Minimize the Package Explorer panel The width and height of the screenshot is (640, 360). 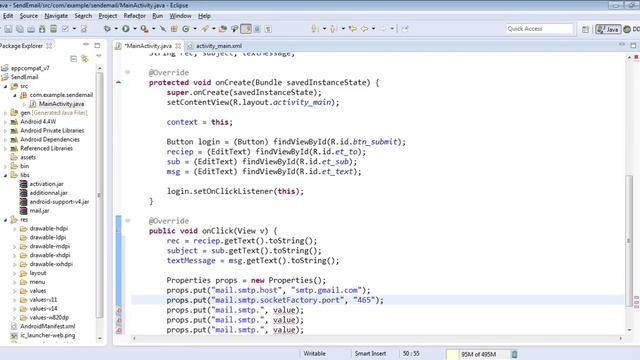tap(86, 45)
